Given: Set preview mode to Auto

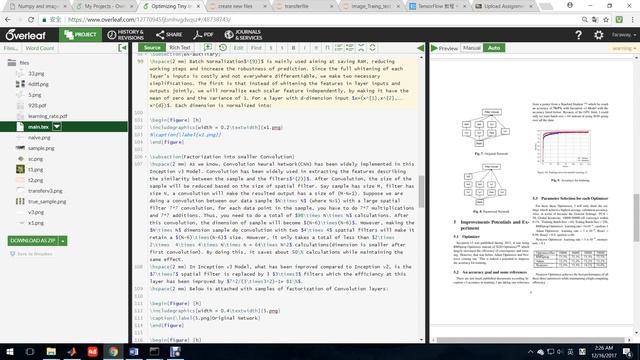Looking at the screenshot, I should pyautogui.click(x=494, y=48).
